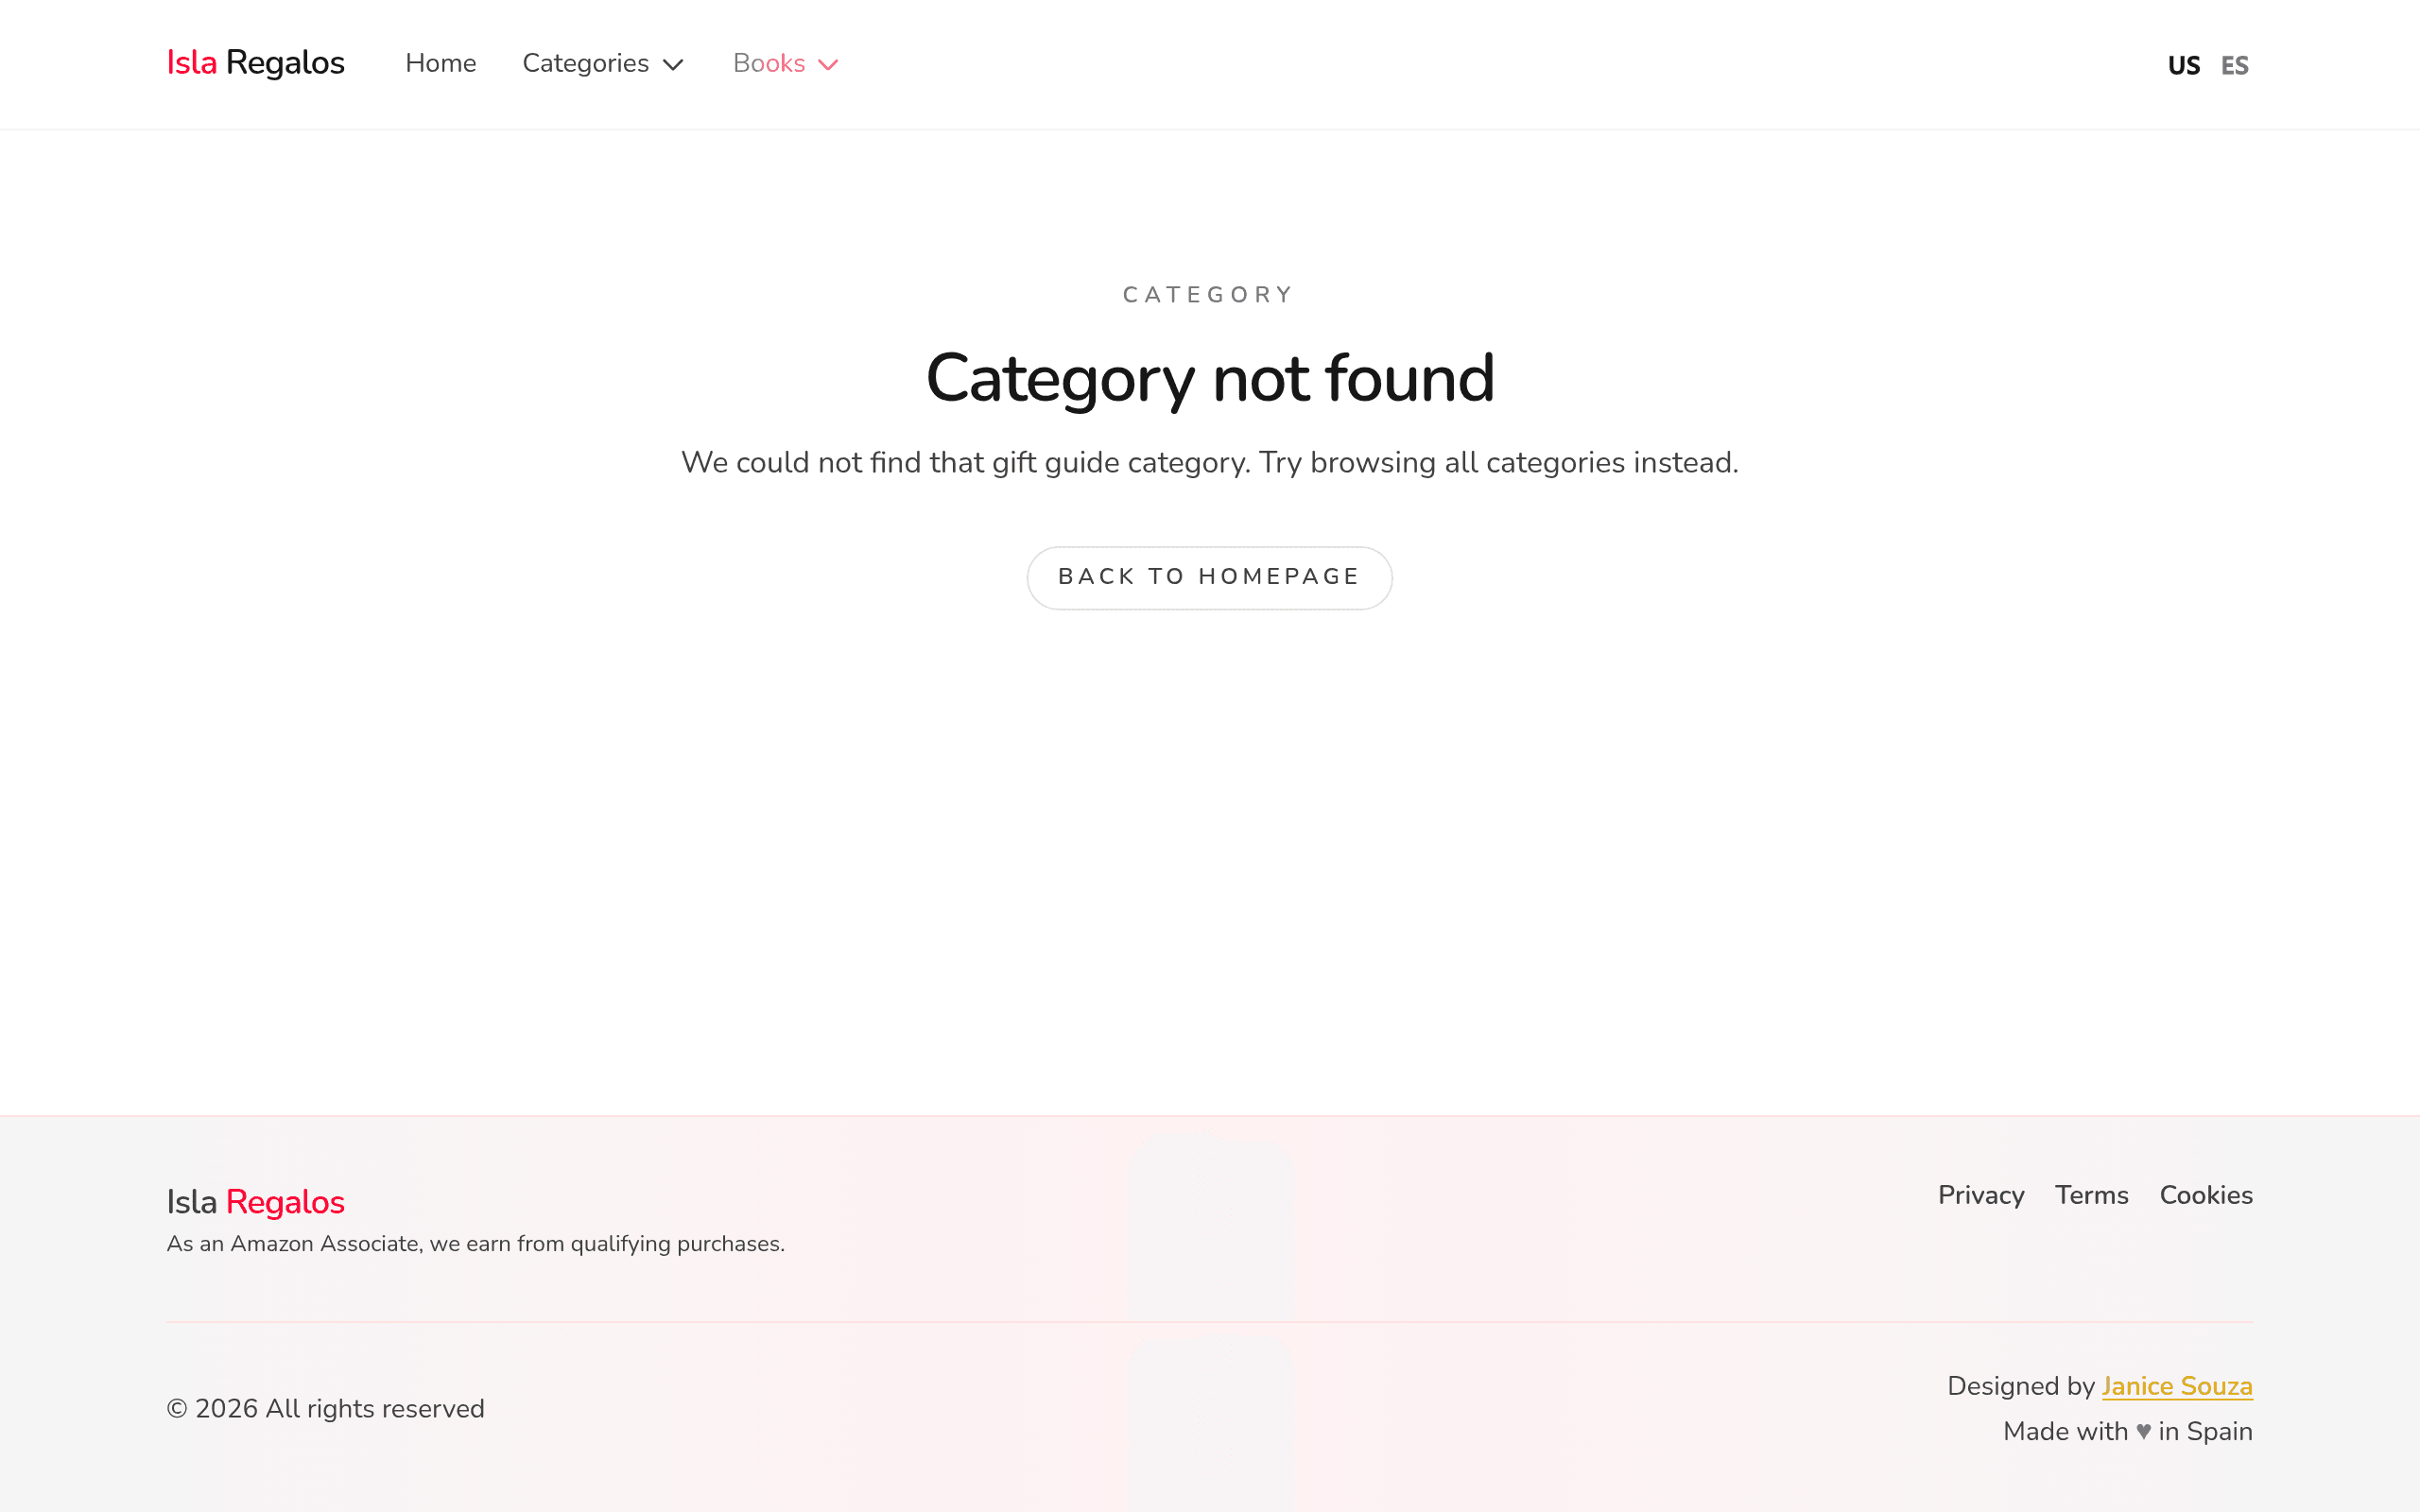The image size is (2420, 1512).
Task: Open the Categories menu label
Action: click(585, 63)
